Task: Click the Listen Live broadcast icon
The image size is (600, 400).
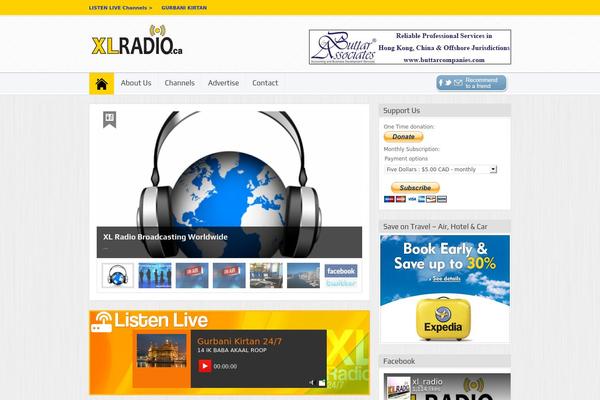Action: 101,322
